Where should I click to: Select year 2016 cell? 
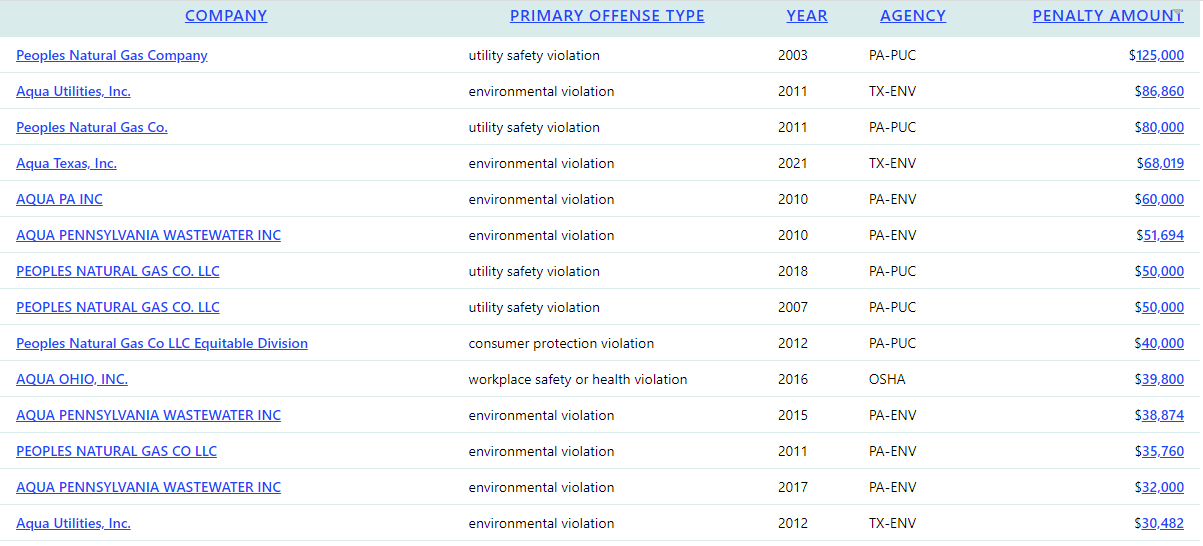pos(793,379)
